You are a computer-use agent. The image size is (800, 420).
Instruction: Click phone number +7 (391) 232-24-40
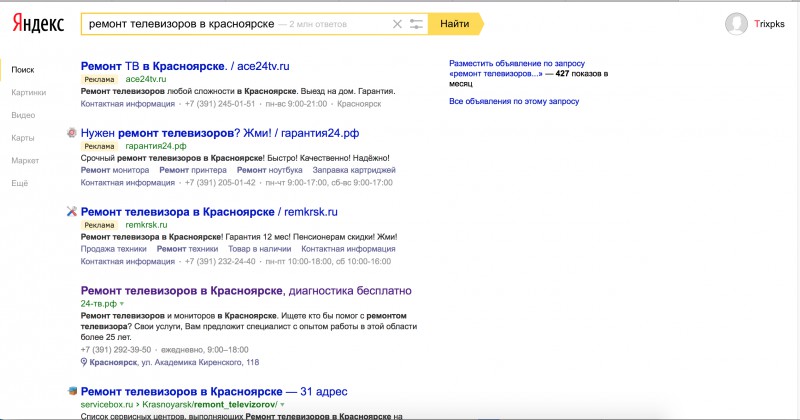coord(220,261)
